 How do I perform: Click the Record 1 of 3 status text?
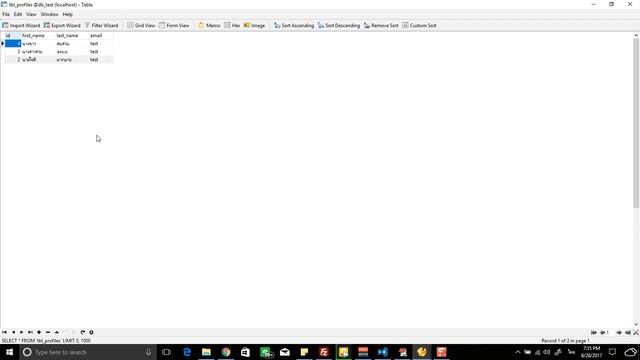pyautogui.click(x=565, y=340)
